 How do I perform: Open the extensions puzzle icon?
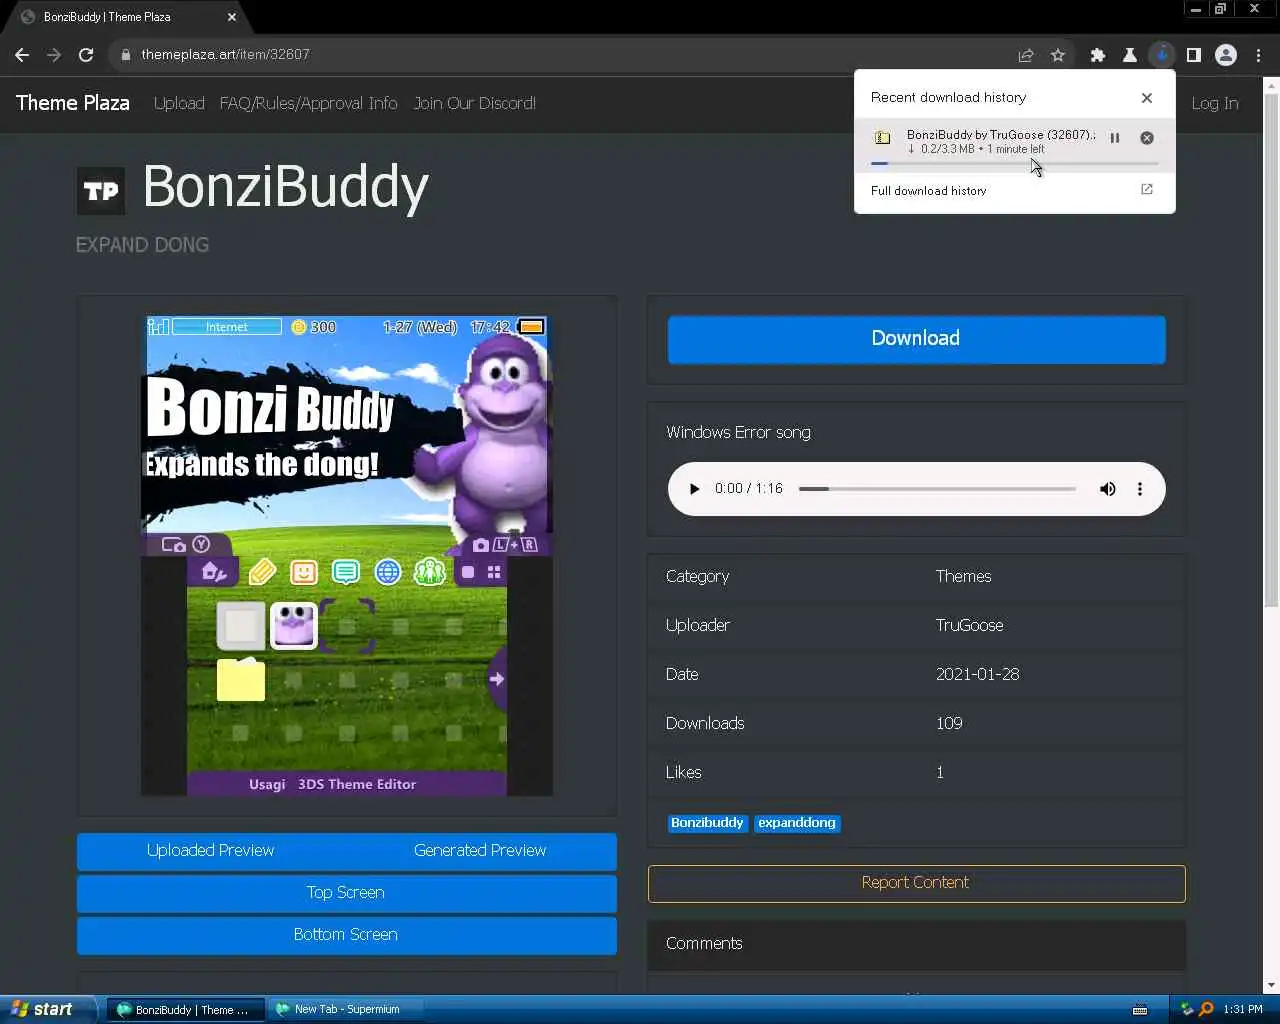pos(1098,55)
